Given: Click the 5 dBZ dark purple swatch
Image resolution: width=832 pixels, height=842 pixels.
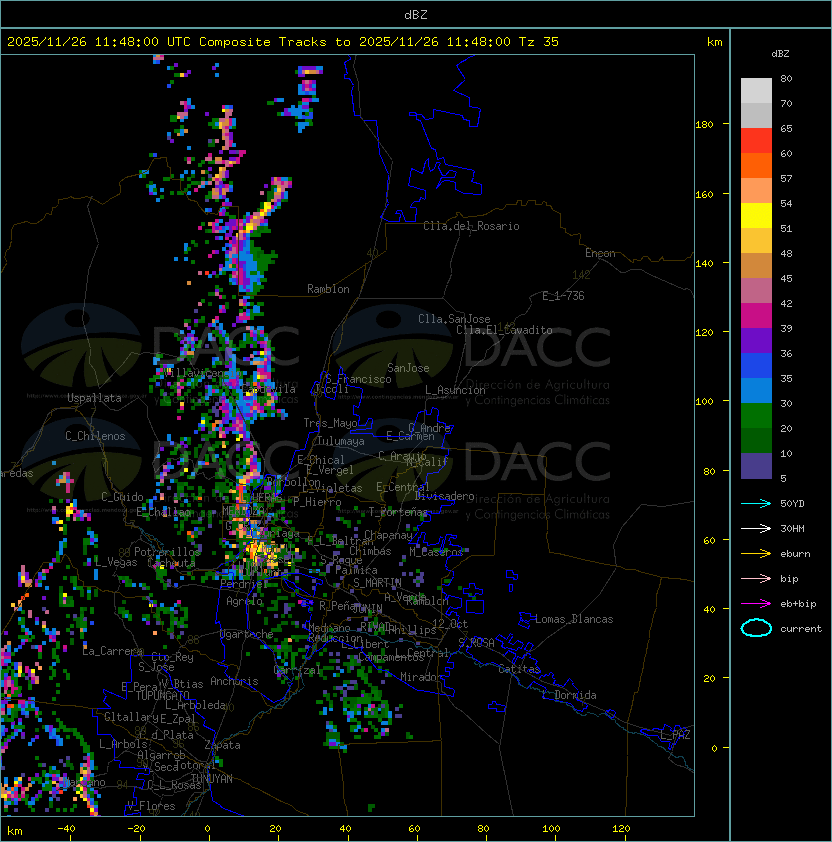Looking at the screenshot, I should [756, 466].
